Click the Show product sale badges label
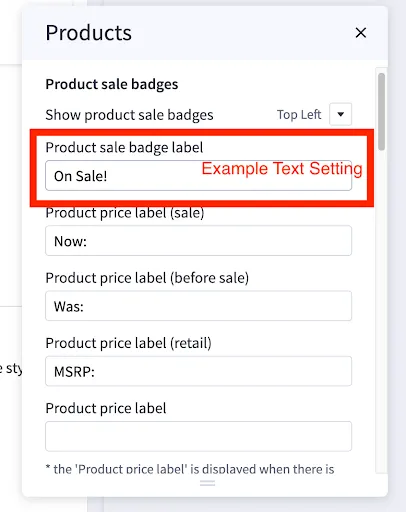406x512 pixels. (x=129, y=115)
